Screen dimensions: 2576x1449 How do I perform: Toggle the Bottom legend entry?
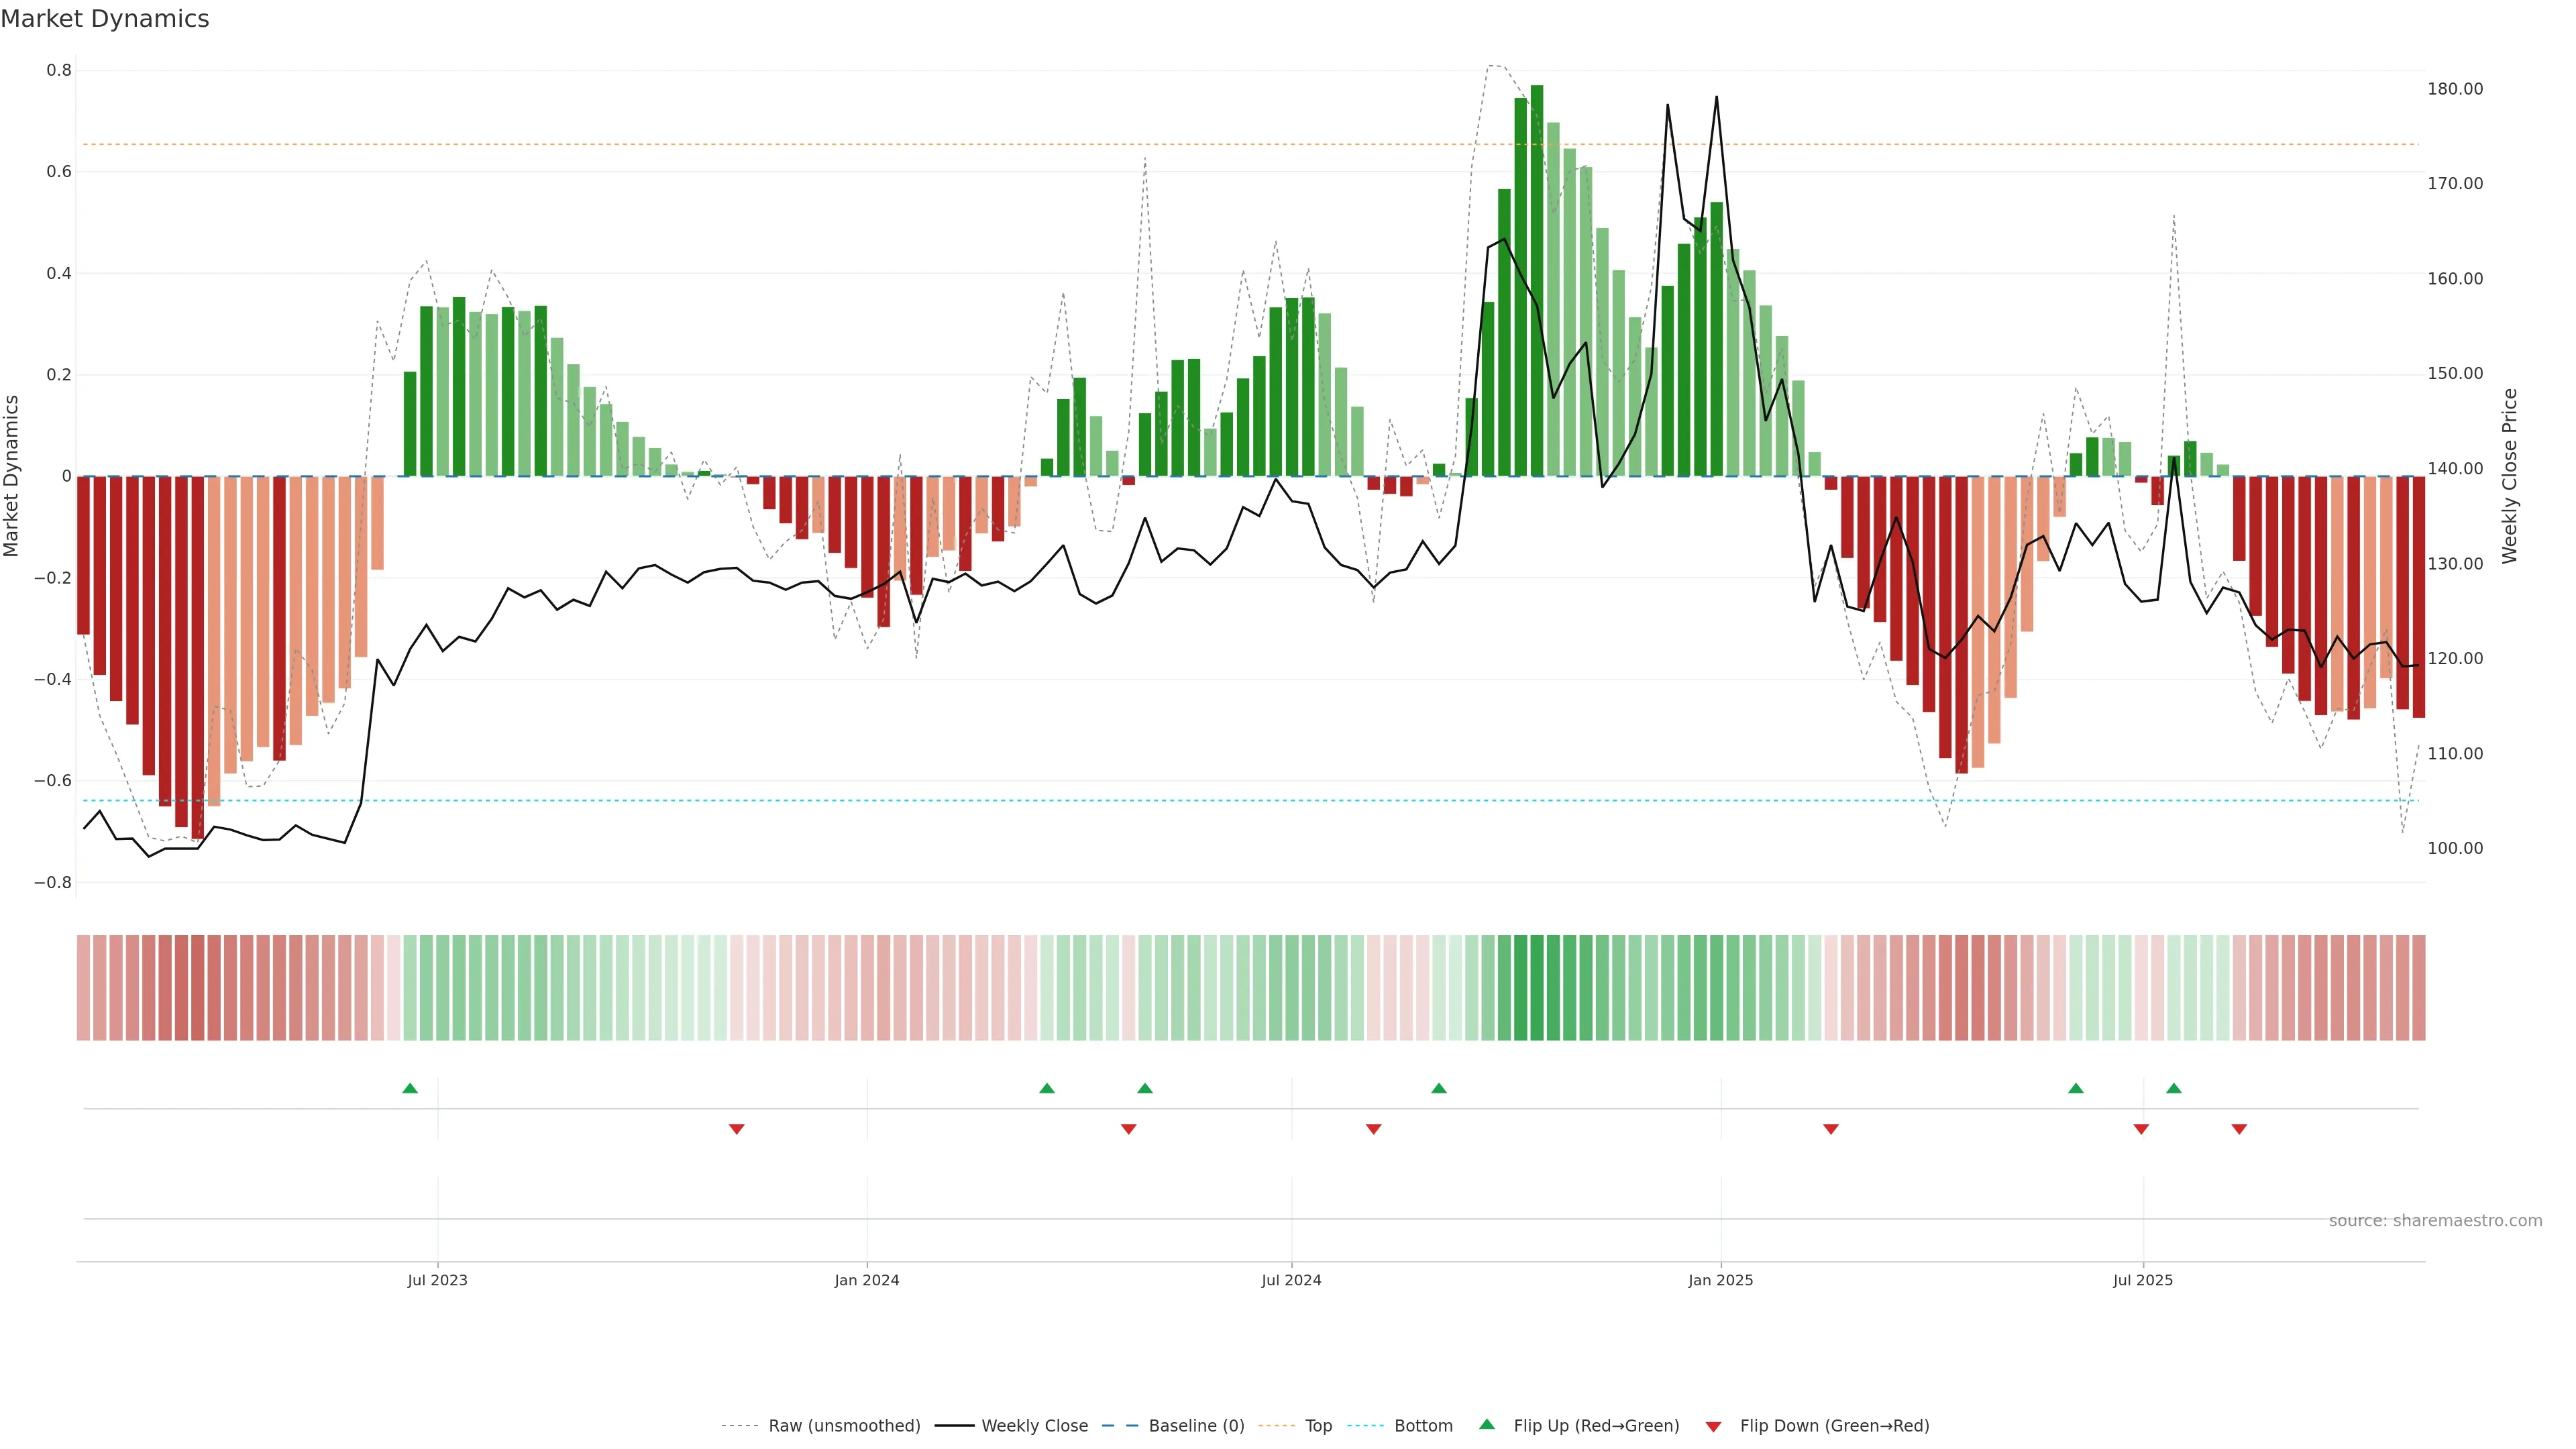(1423, 1426)
